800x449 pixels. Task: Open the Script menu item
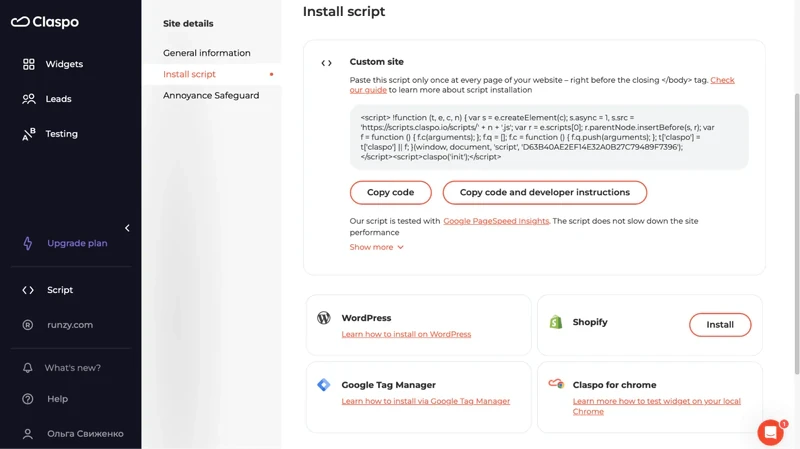(x=60, y=290)
